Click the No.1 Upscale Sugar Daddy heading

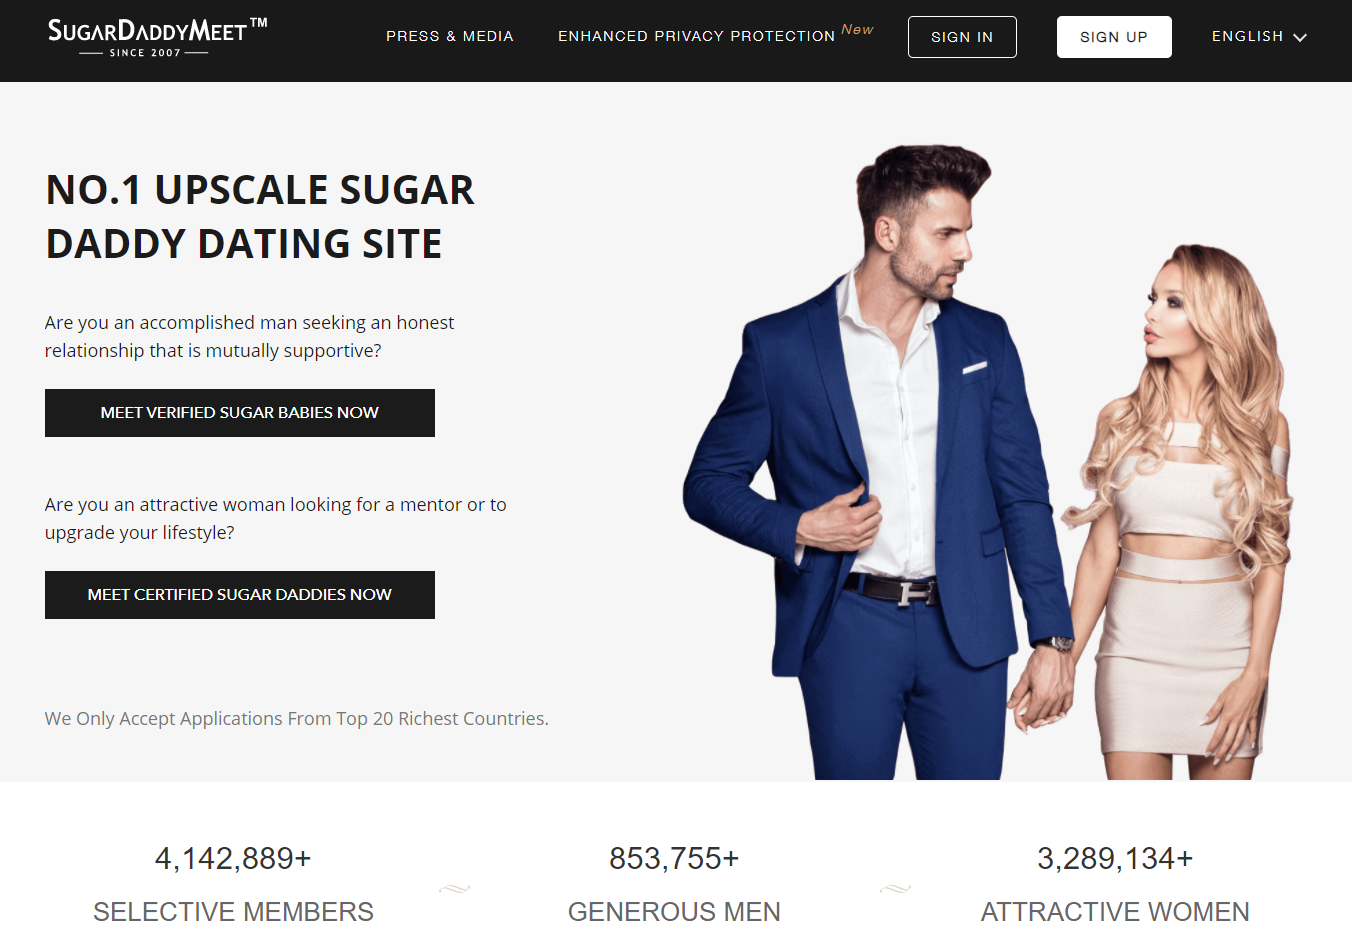(260, 217)
